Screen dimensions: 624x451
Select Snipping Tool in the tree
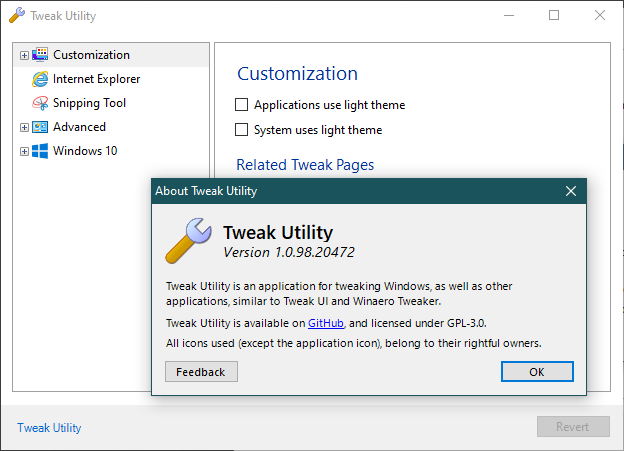click(90, 103)
